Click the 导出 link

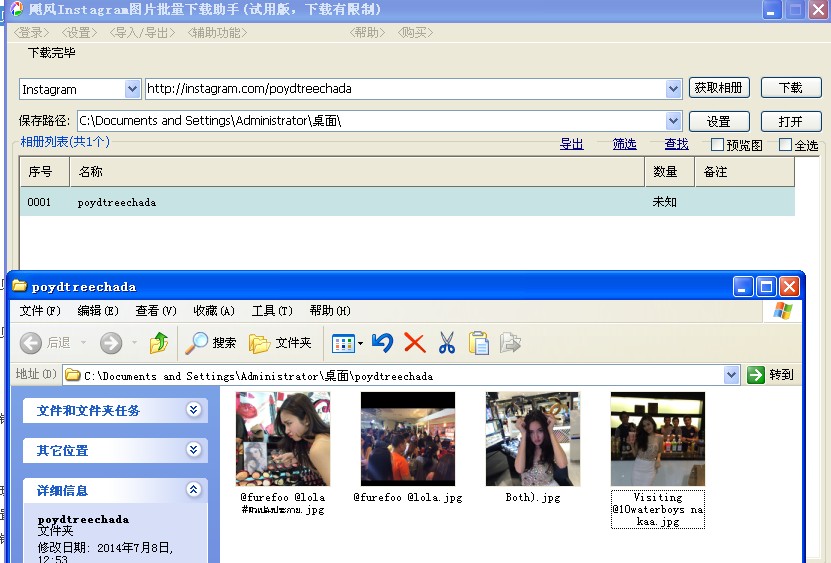point(572,144)
